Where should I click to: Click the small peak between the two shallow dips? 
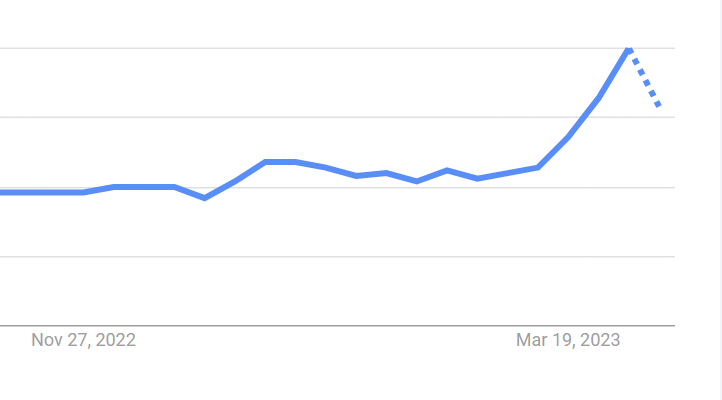pyautogui.click(x=447, y=170)
